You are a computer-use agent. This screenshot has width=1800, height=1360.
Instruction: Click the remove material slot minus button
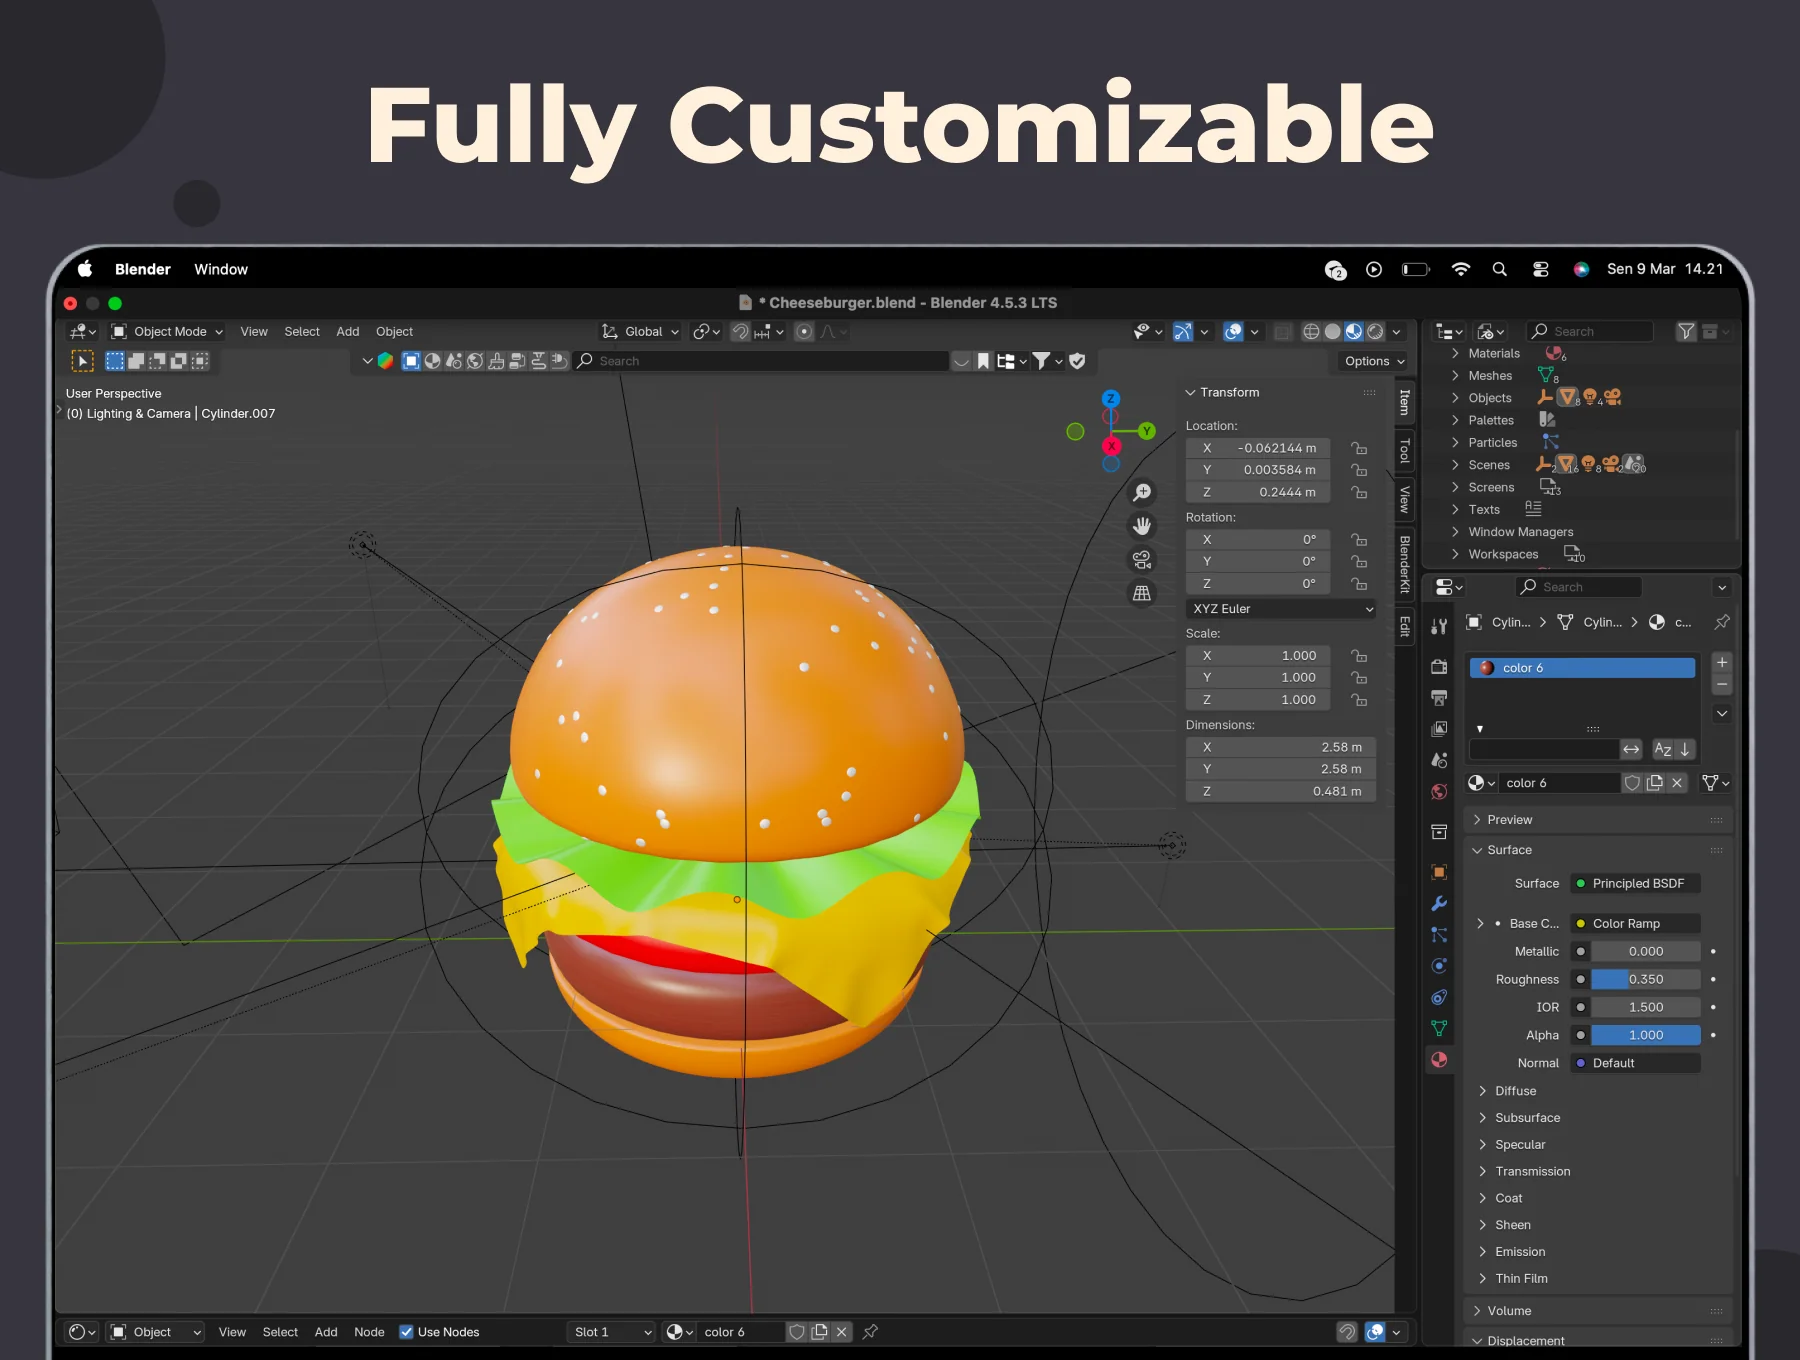1722,684
